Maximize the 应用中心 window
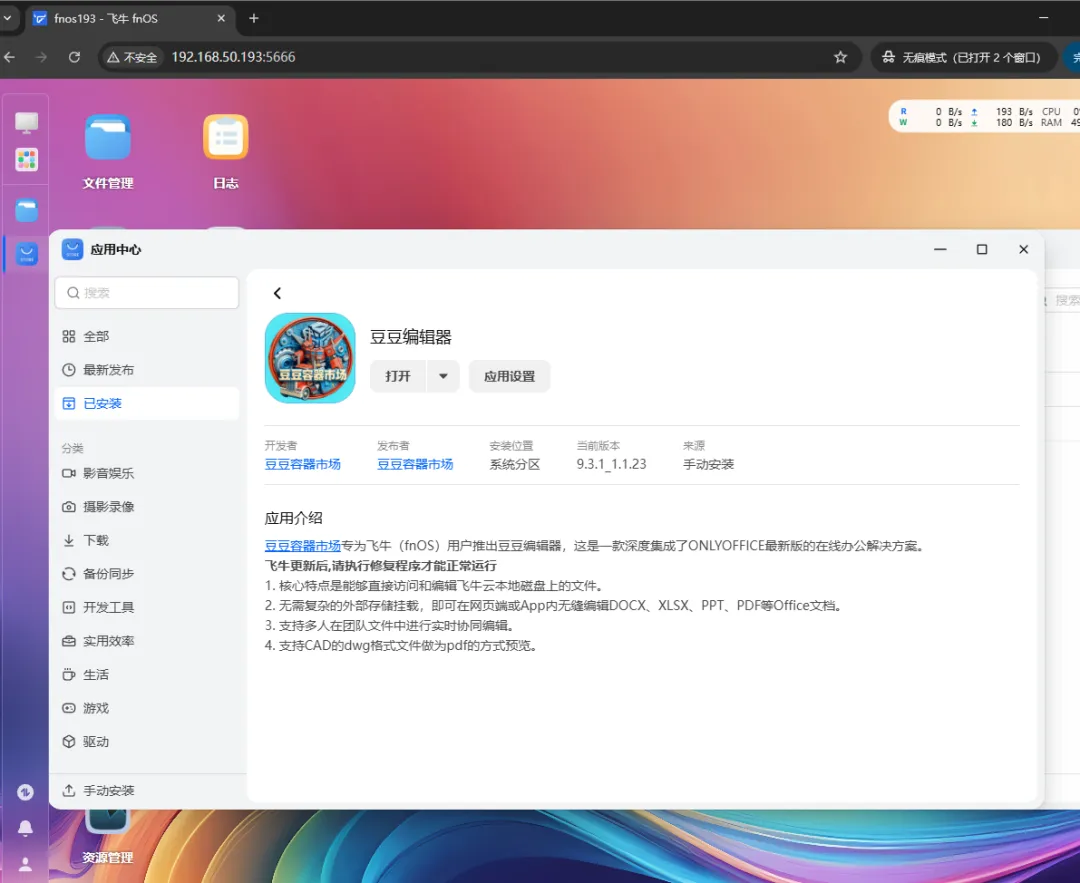Screen dimensions: 1080x883 point(982,249)
